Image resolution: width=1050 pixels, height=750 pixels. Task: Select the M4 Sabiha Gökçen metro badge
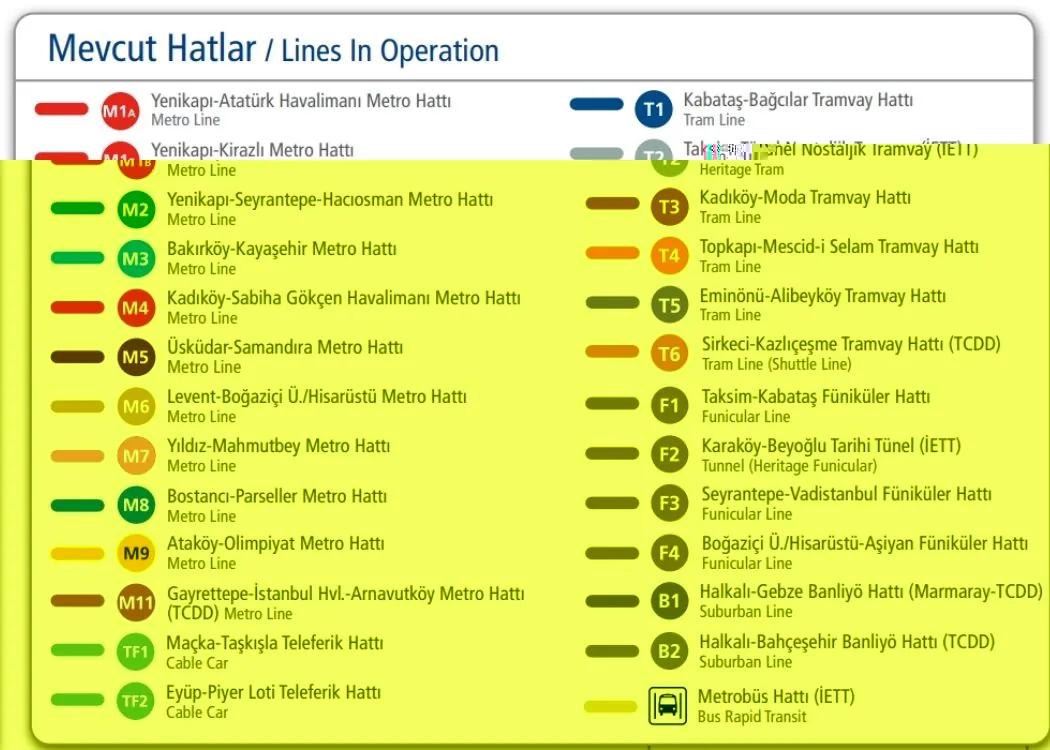(x=136, y=306)
